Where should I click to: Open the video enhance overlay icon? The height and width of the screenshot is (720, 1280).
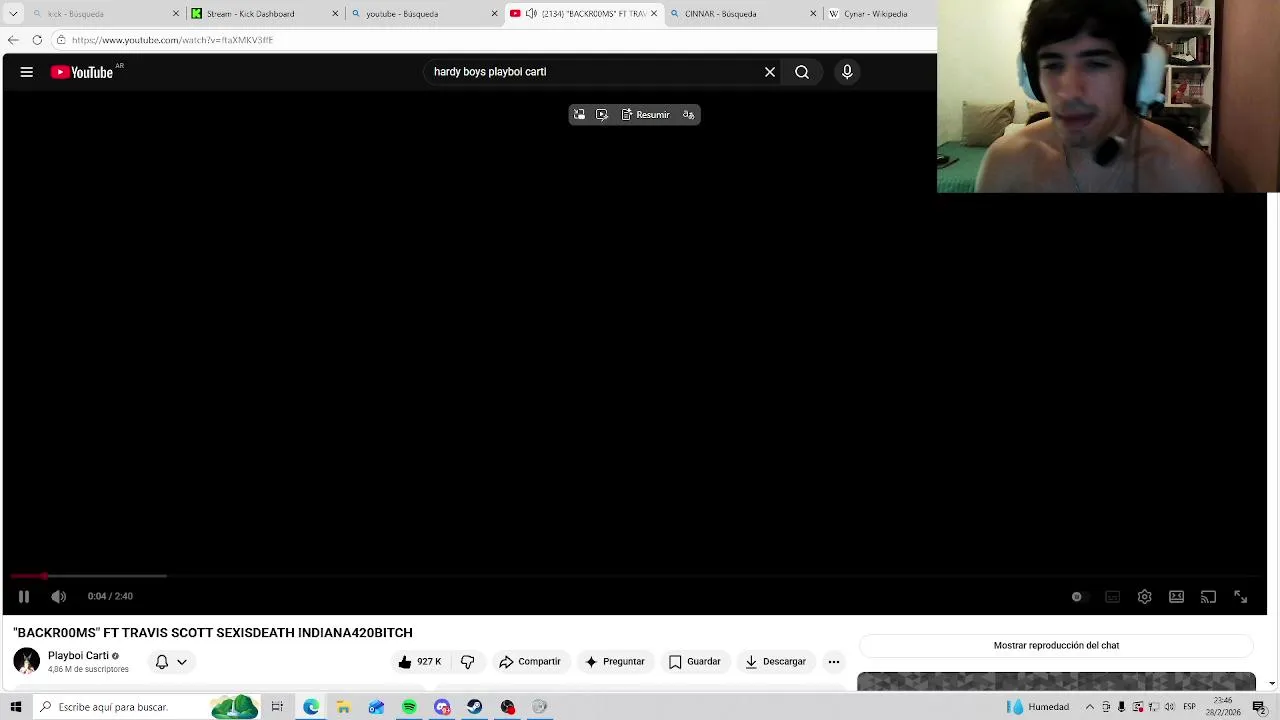(602, 115)
